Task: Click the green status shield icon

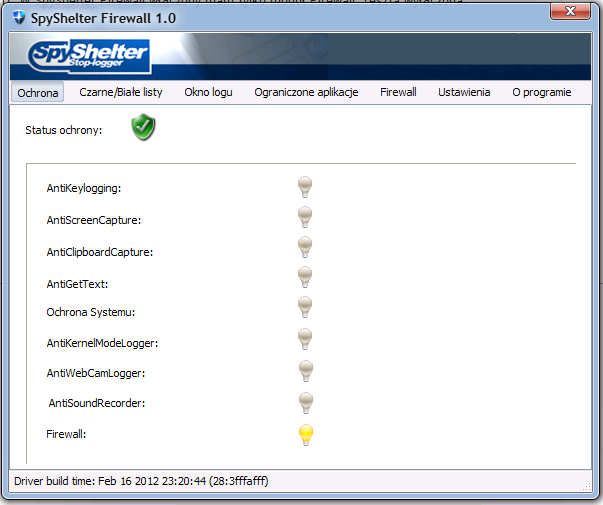Action: click(143, 127)
